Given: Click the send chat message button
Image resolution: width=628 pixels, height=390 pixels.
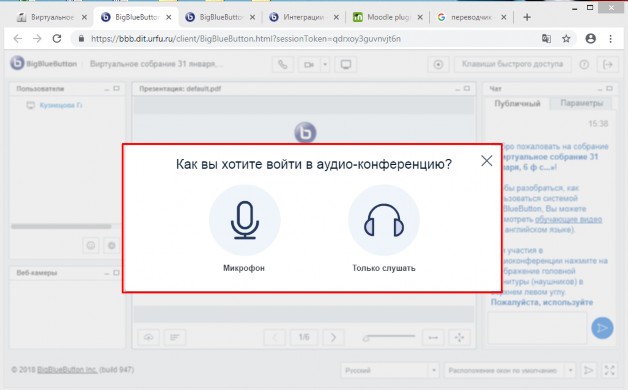Looking at the screenshot, I should tap(602, 328).
